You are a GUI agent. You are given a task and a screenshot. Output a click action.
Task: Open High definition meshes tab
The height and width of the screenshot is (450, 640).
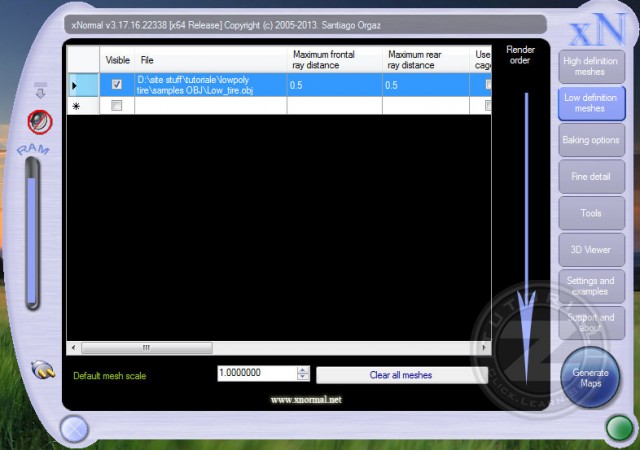591,66
